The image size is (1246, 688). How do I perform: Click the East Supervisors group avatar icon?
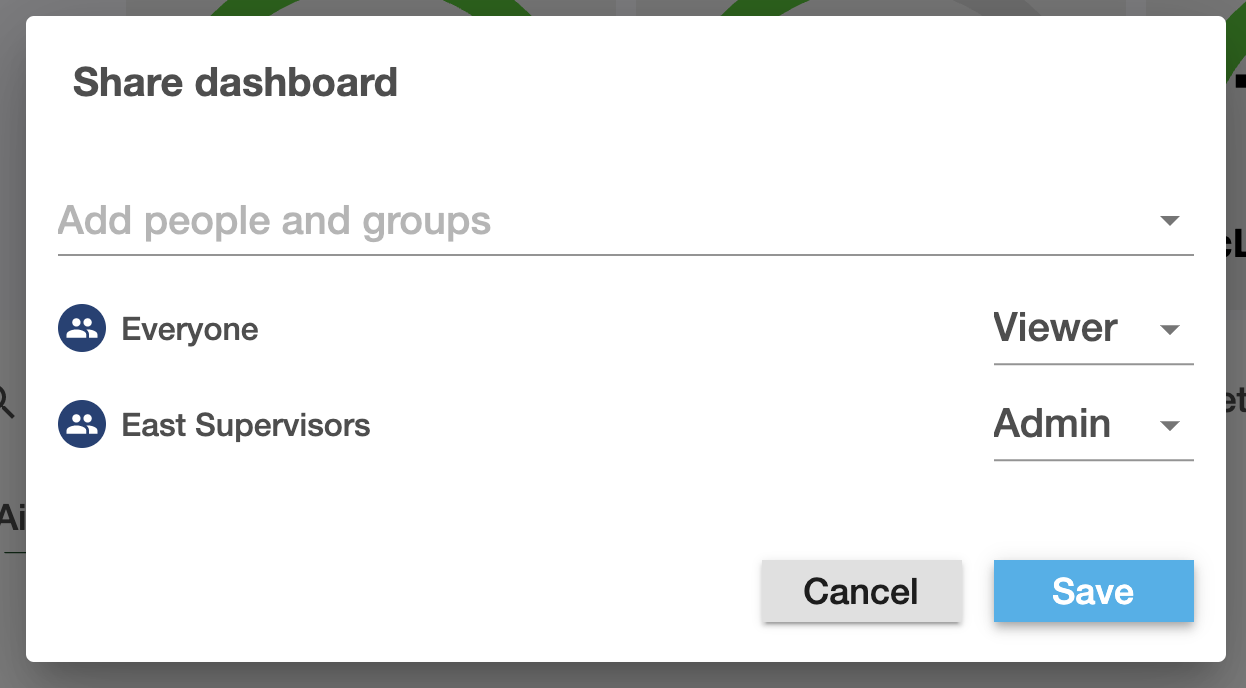coord(82,424)
